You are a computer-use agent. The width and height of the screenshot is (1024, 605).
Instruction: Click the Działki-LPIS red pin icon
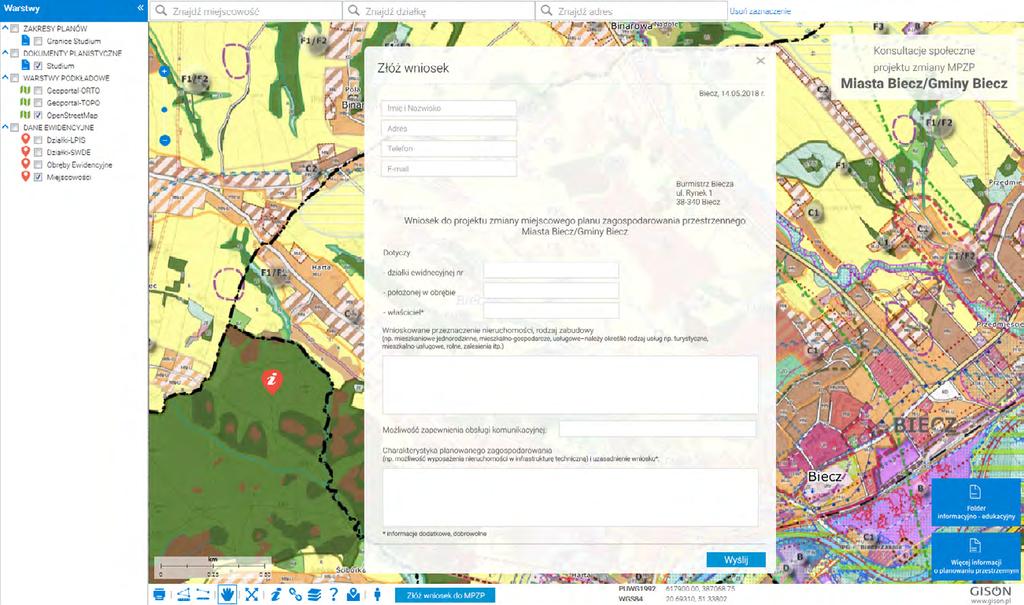coord(25,139)
